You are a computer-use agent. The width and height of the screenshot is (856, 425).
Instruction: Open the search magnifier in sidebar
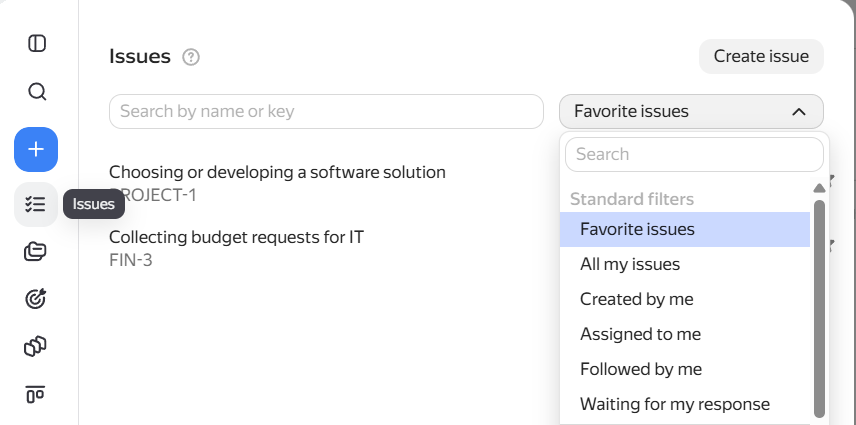coord(37,92)
